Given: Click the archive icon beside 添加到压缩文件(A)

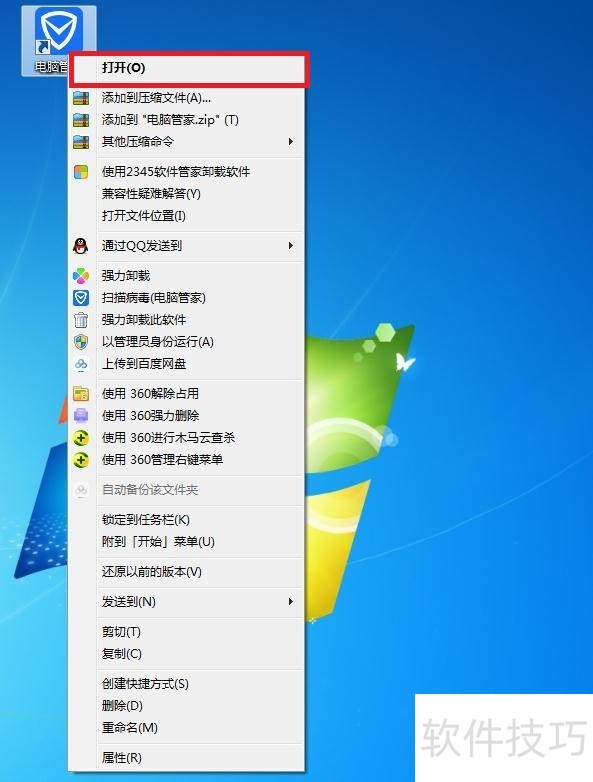Looking at the screenshot, I should point(81,98).
